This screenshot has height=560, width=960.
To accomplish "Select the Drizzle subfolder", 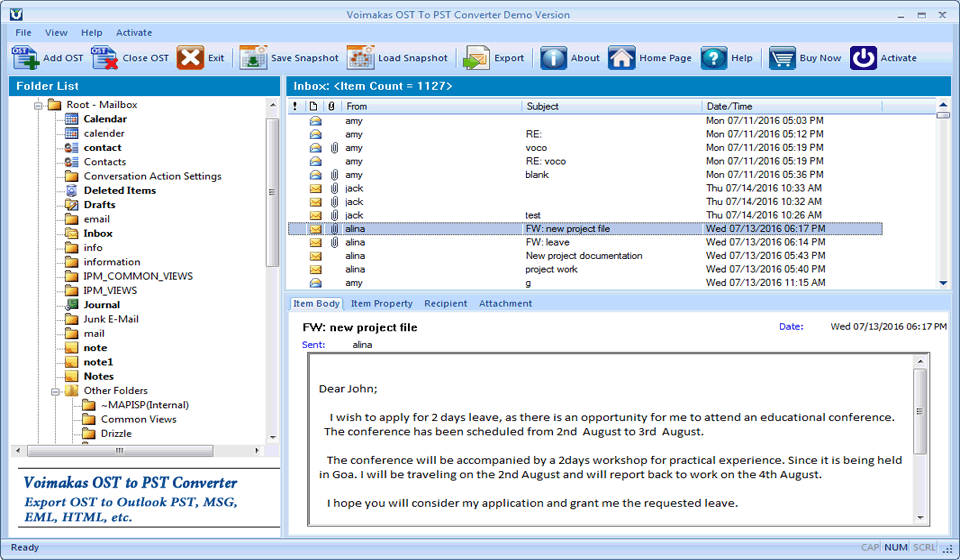I will tap(116, 433).
